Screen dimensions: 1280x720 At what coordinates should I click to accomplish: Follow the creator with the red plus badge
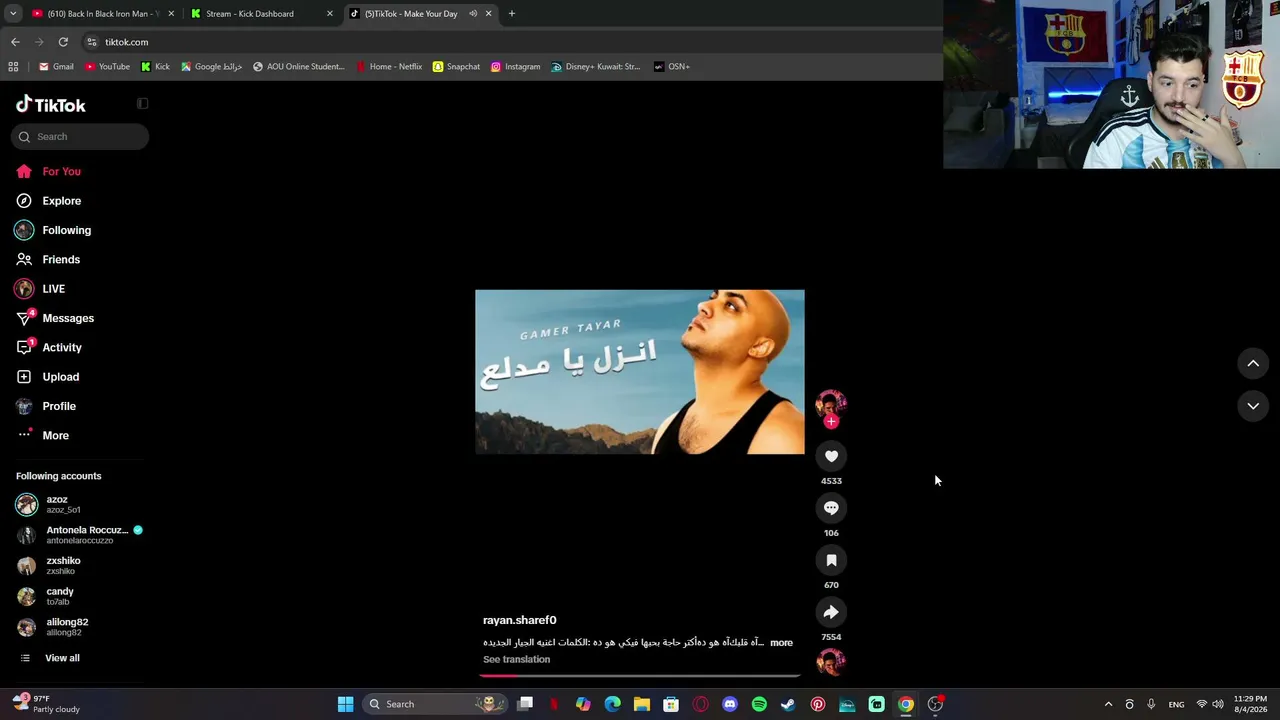coord(831,422)
